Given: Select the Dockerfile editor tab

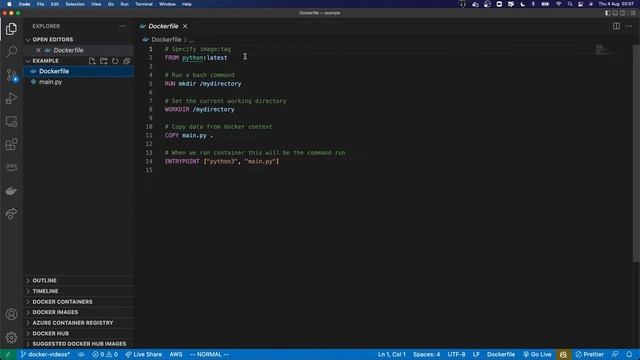Looking at the screenshot, I should click(x=164, y=26).
